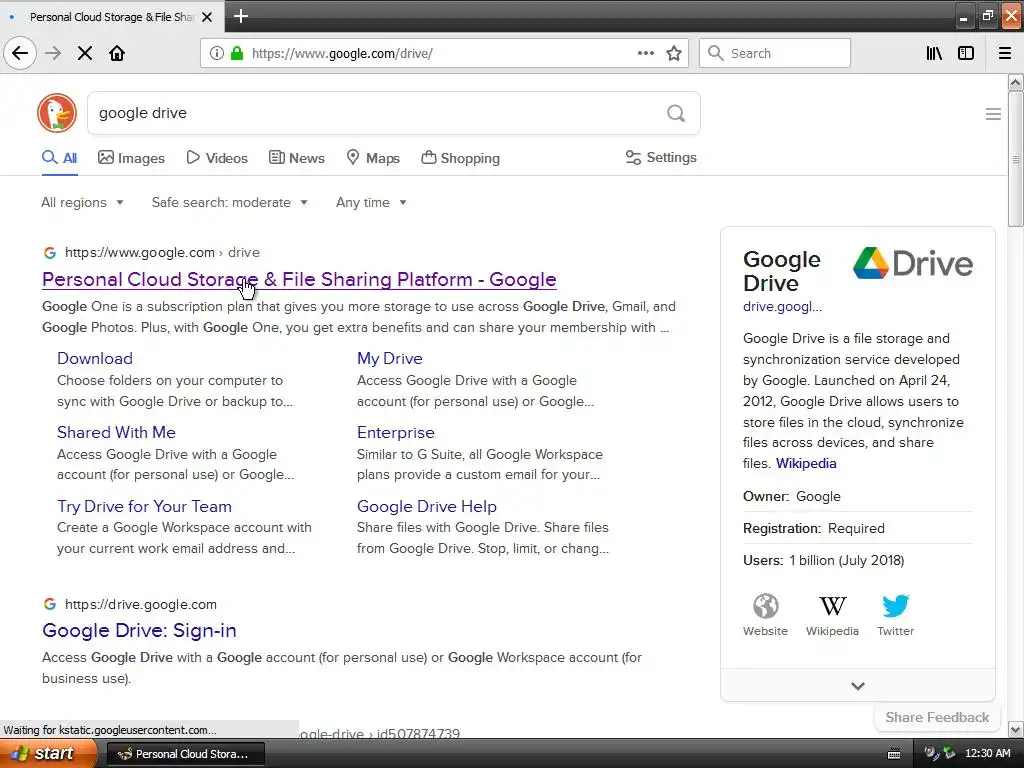The image size is (1024, 768).
Task: Switch to the Maps tab
Action: tap(373, 158)
